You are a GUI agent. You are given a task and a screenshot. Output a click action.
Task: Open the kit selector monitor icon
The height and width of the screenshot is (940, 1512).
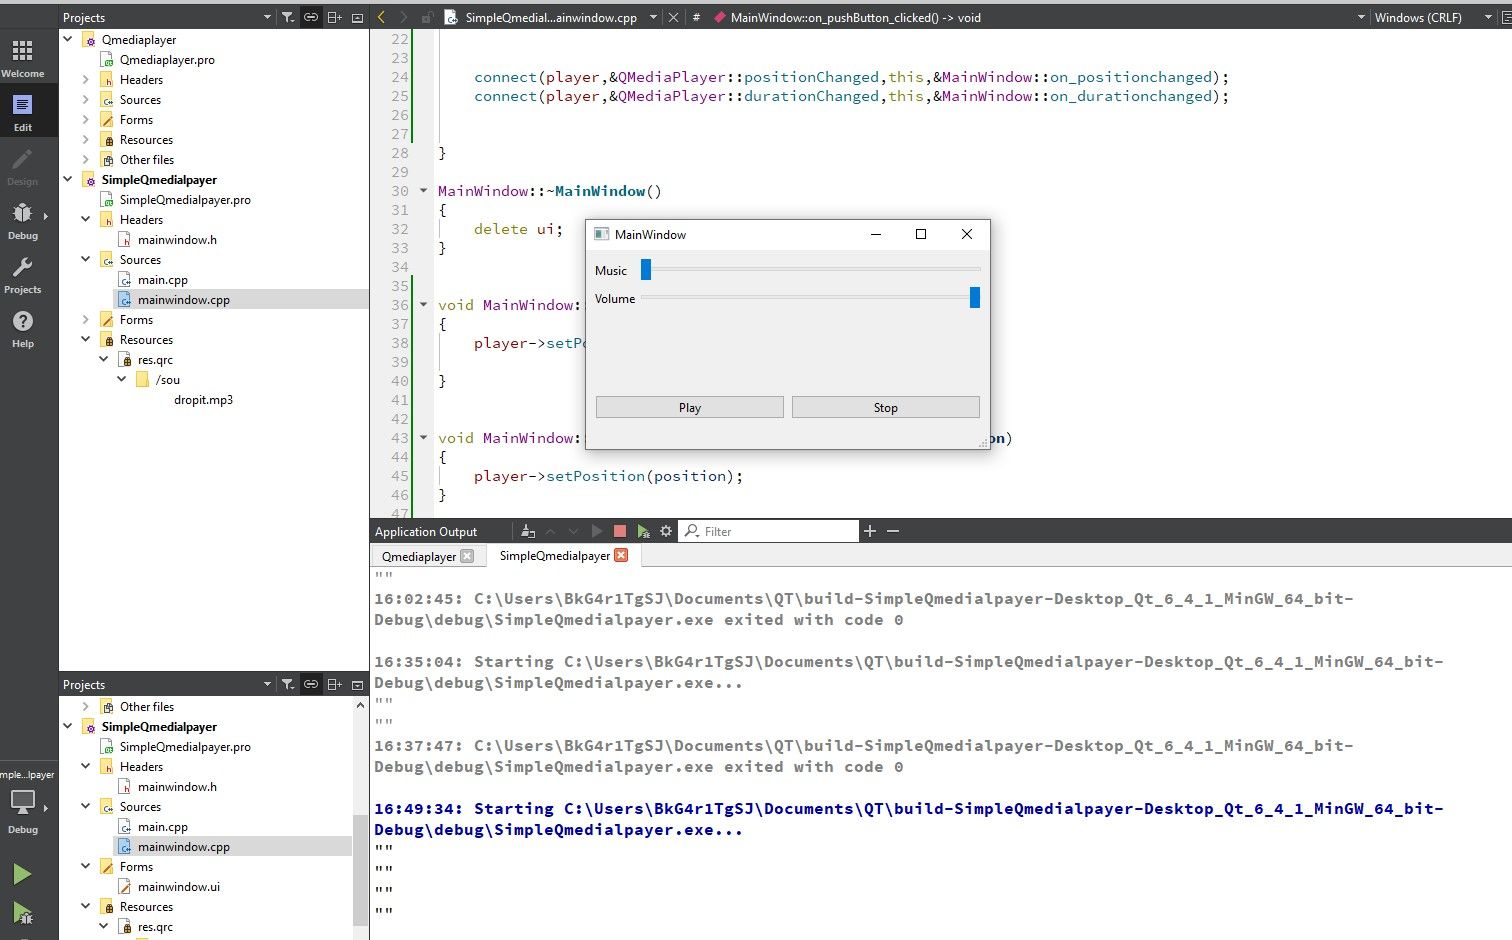[x=22, y=802]
